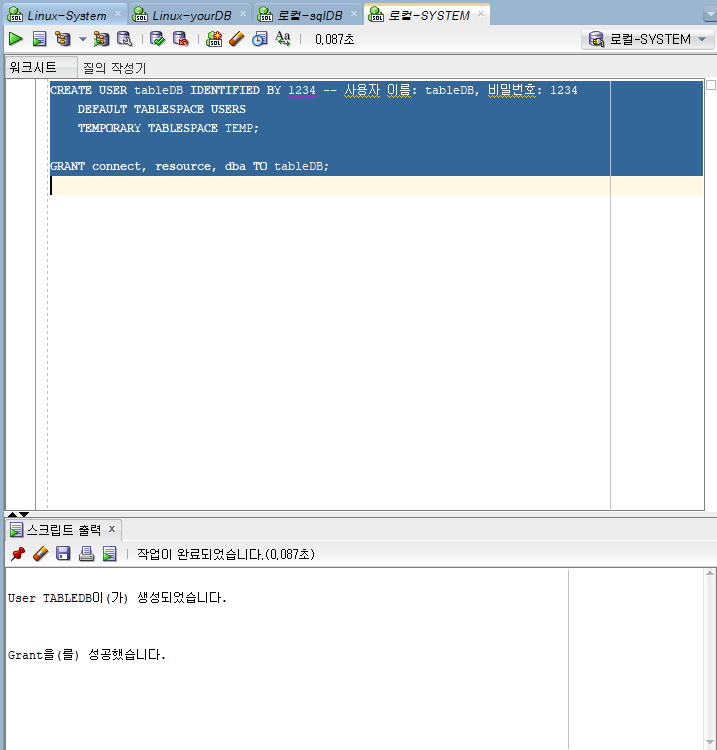Image resolution: width=717 pixels, height=750 pixels.
Task: Close the Linux-yourDB tab
Action: (243, 14)
